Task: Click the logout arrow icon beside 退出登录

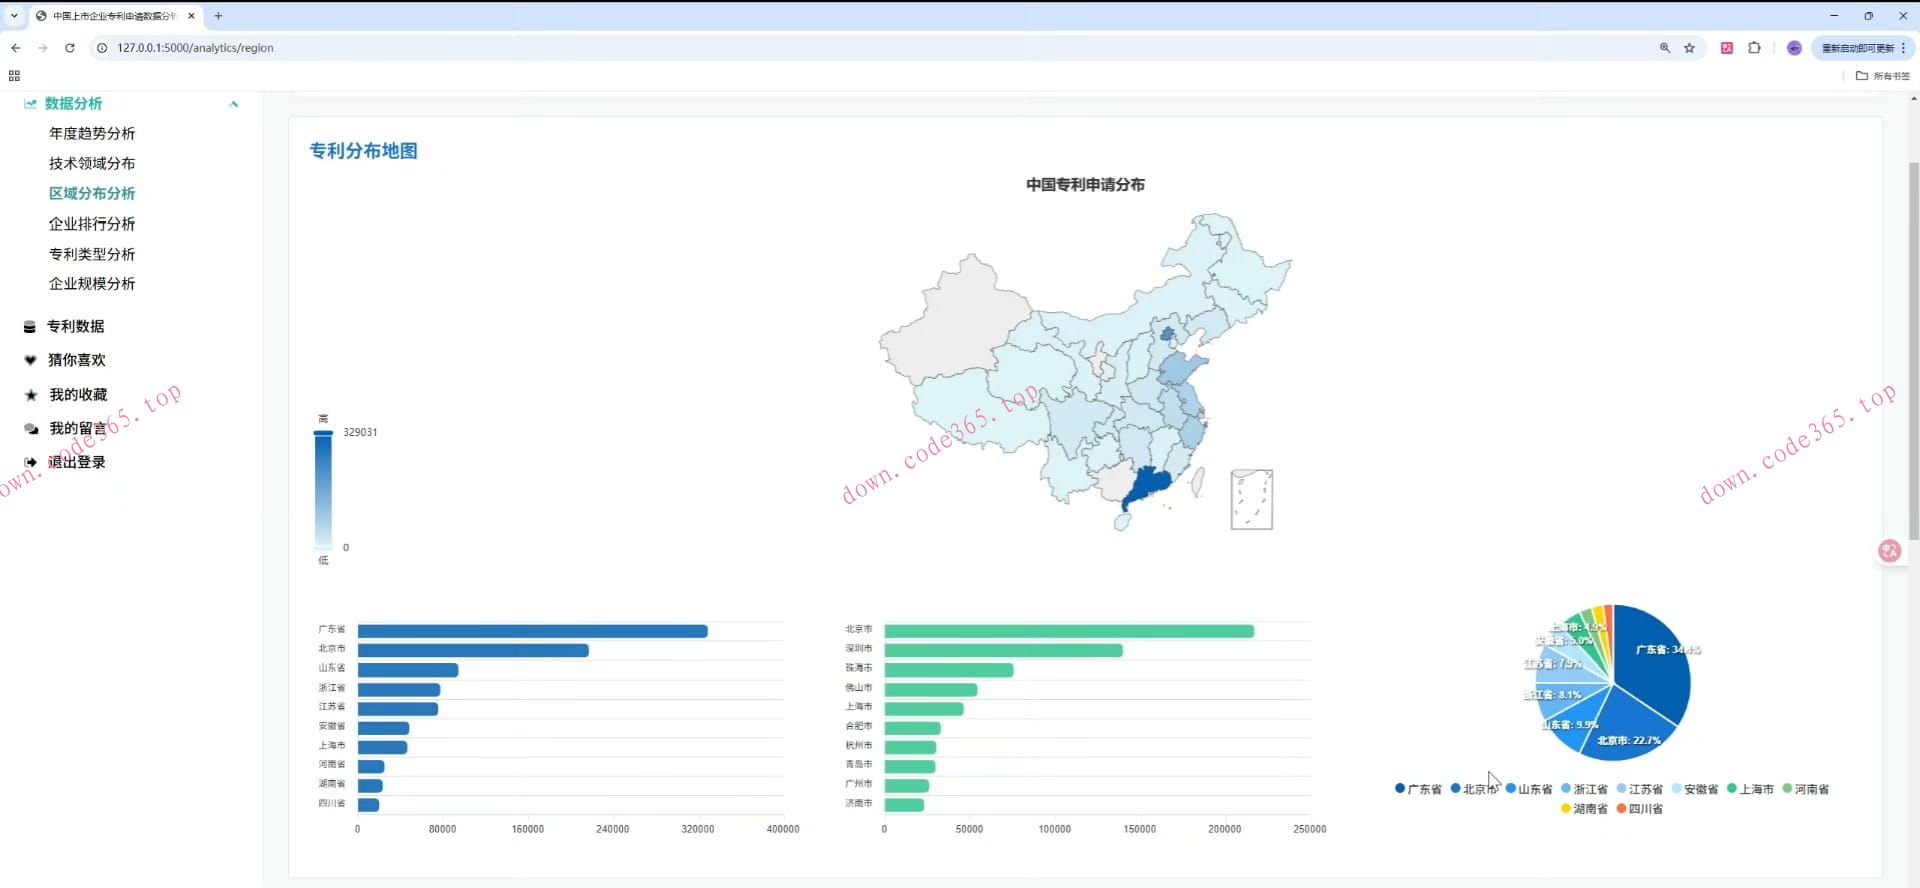Action: pos(30,462)
